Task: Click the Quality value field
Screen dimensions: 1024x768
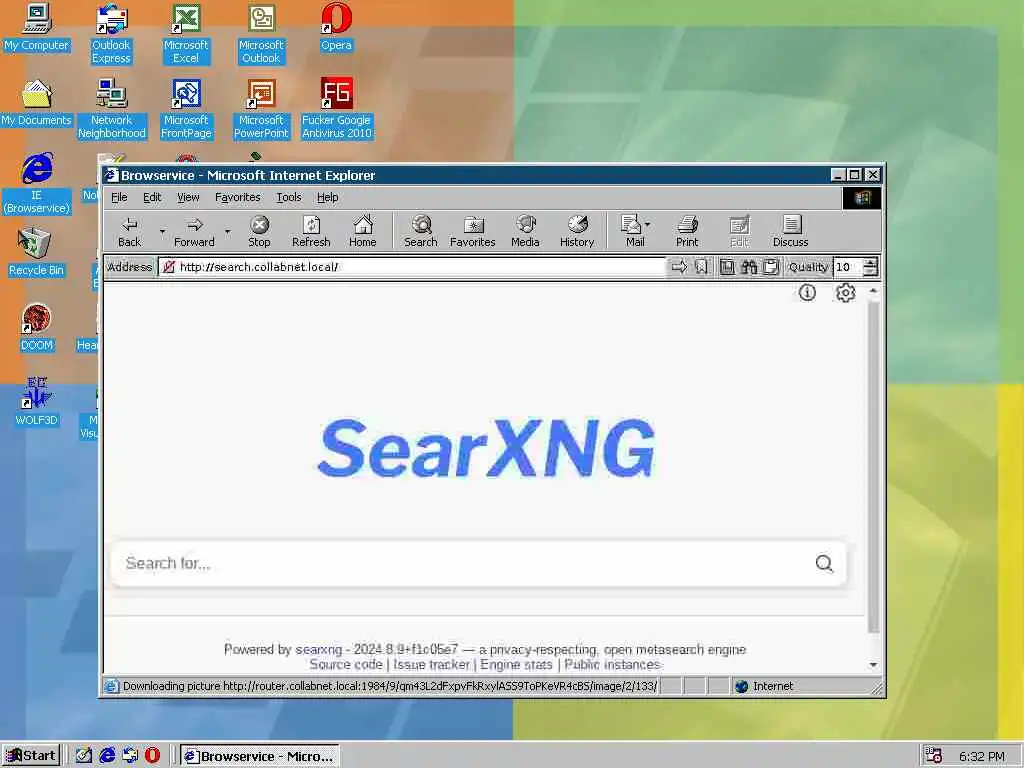Action: click(848, 266)
